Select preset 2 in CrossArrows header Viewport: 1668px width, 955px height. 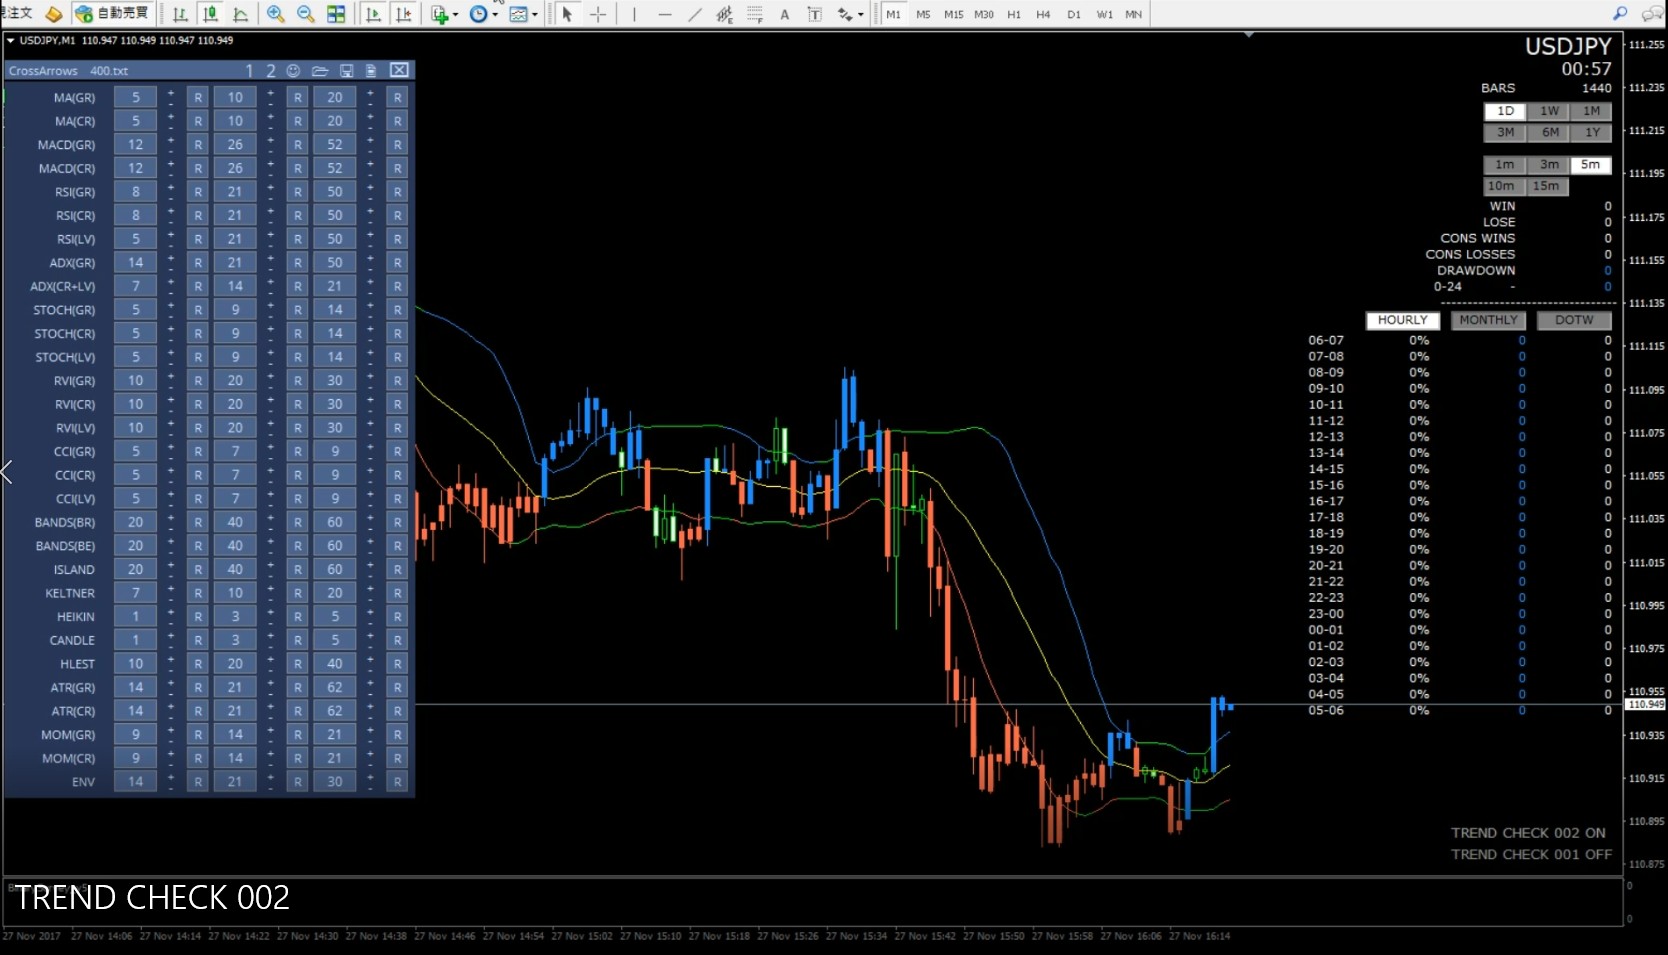[270, 70]
